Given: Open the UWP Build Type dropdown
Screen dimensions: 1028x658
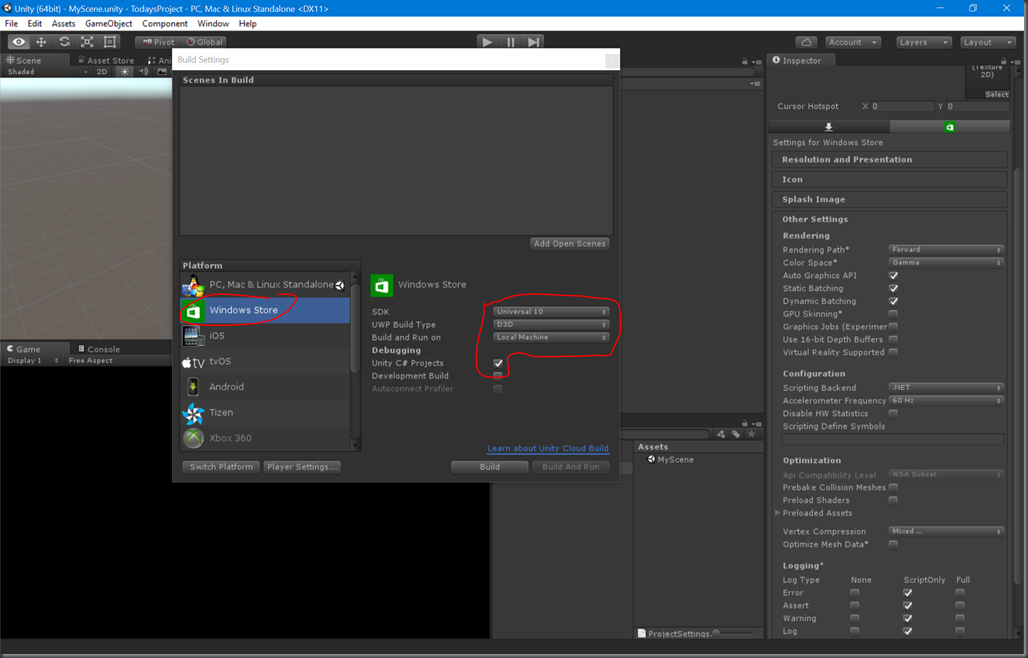Looking at the screenshot, I should pyautogui.click(x=551, y=324).
